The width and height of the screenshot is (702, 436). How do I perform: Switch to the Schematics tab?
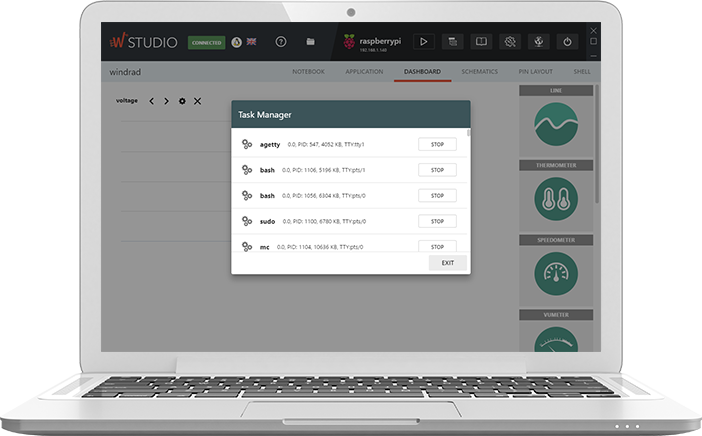480,72
